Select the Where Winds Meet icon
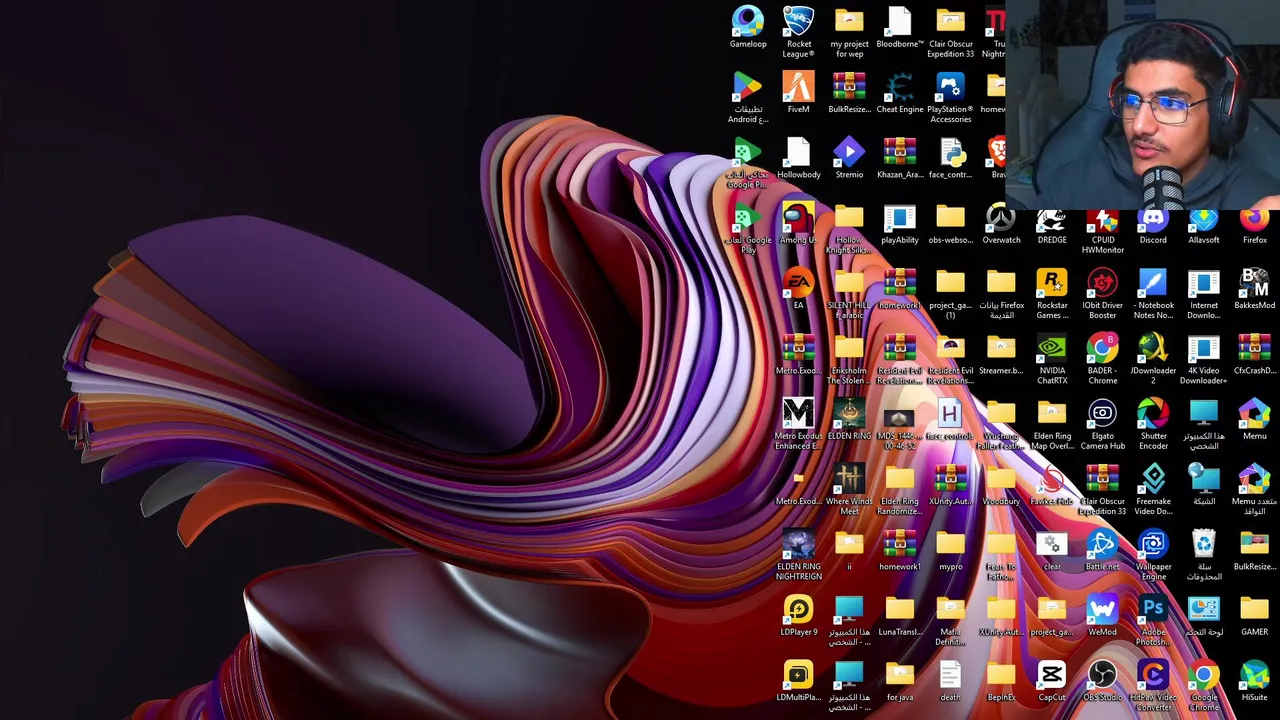 point(849,490)
